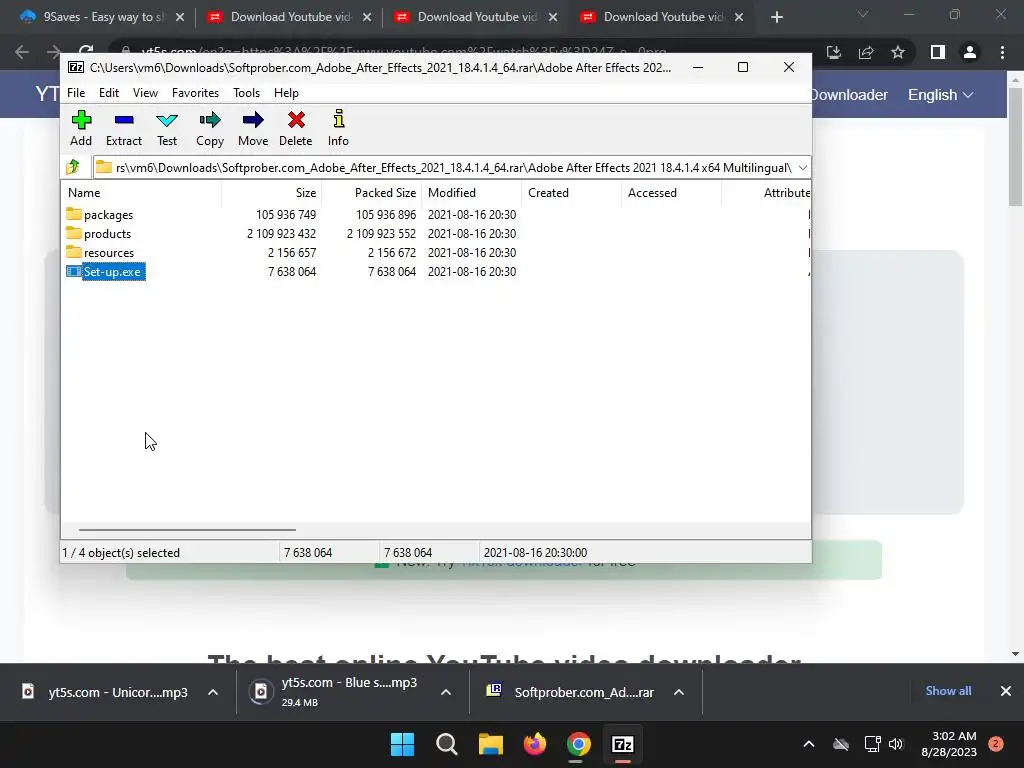Sort by Packed Size column header
Screen dimensions: 1024x768
click(x=372, y=193)
